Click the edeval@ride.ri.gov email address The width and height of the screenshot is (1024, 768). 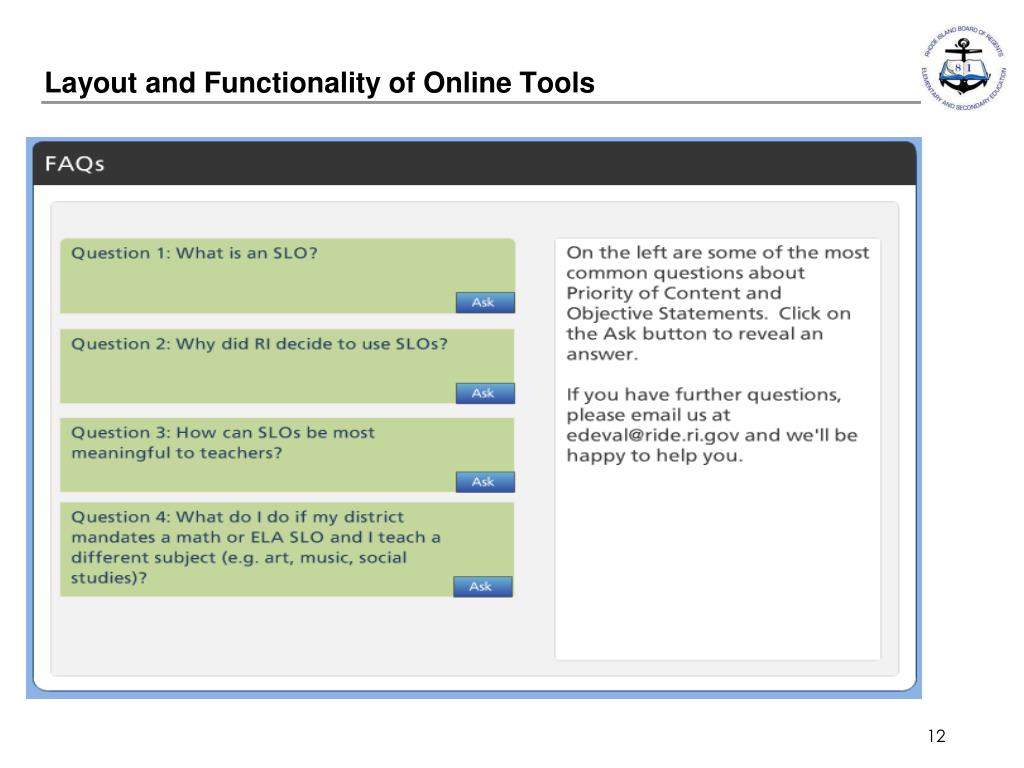point(652,436)
